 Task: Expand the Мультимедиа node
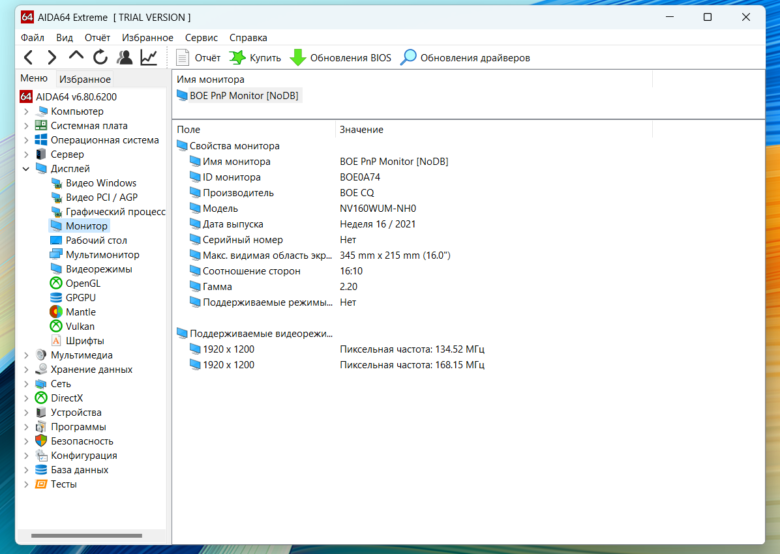point(26,355)
